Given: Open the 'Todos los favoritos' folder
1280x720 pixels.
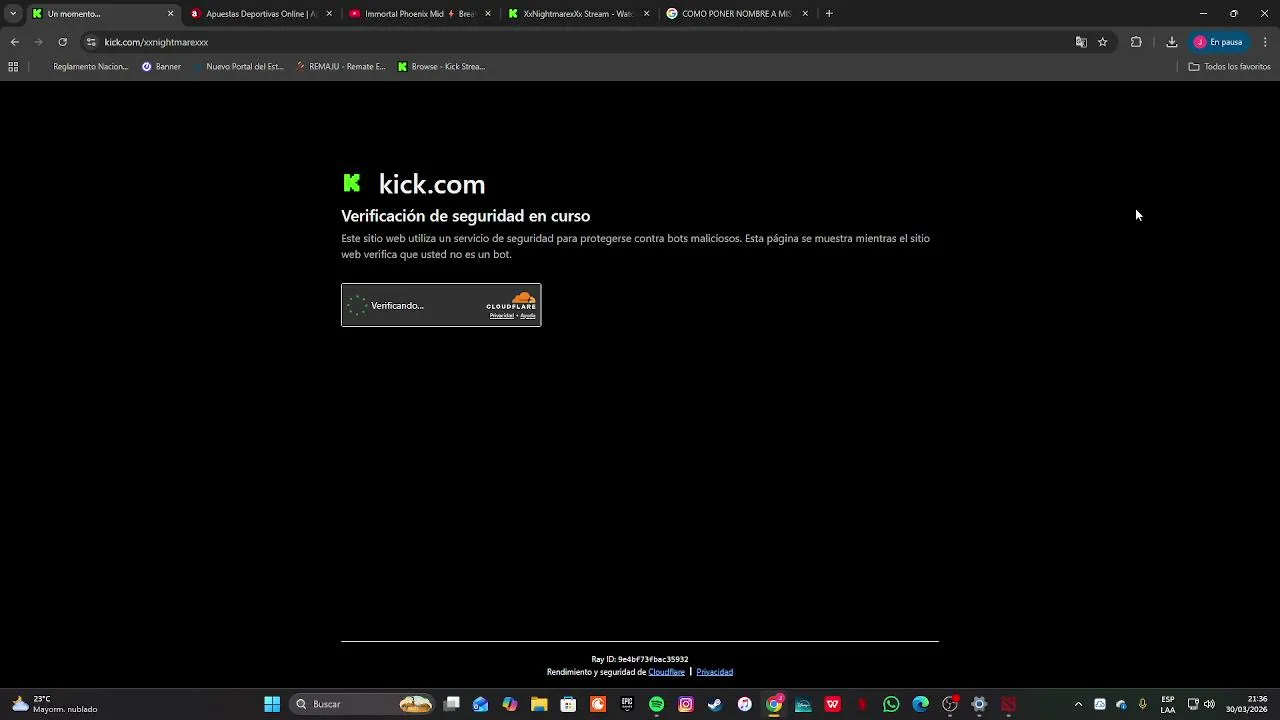Looking at the screenshot, I should pyautogui.click(x=1229, y=67).
